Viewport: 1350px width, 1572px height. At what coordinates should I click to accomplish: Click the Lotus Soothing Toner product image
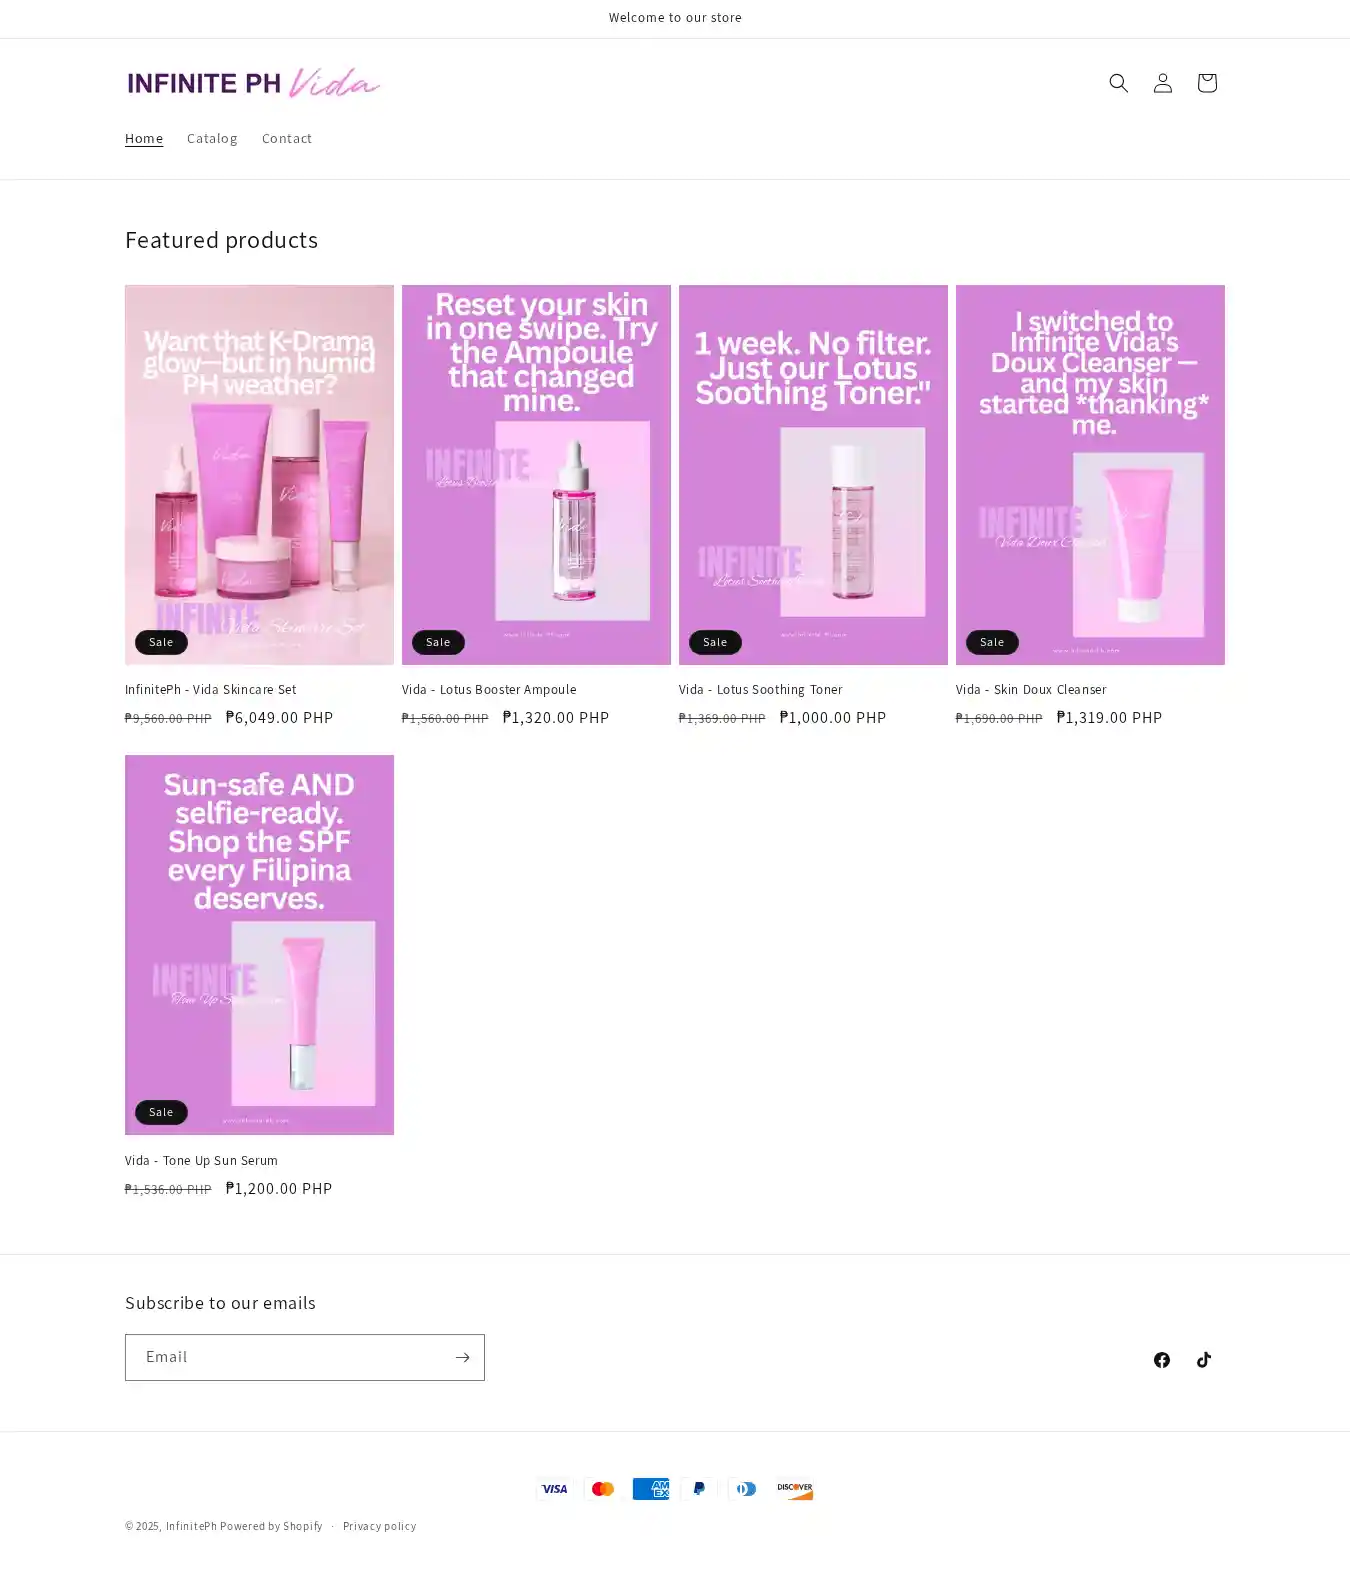(813, 475)
